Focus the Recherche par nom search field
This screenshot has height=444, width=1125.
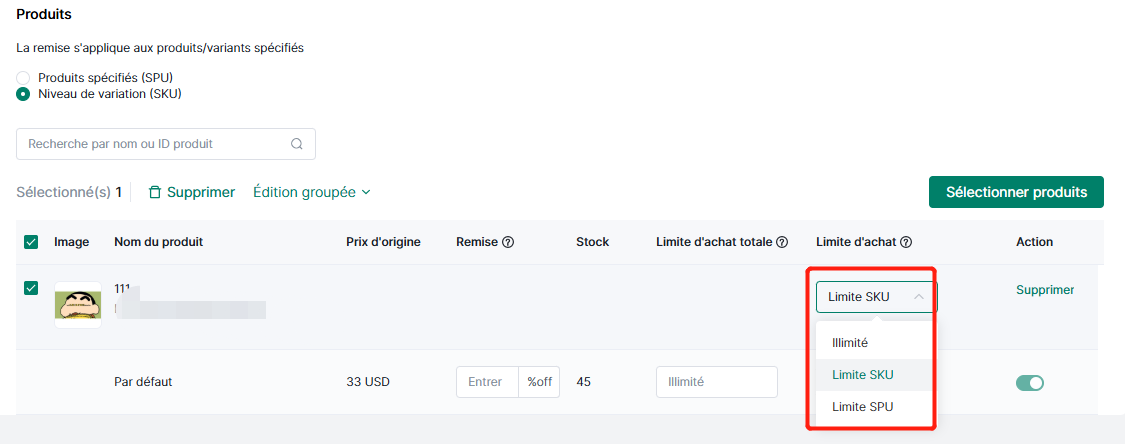pos(166,144)
